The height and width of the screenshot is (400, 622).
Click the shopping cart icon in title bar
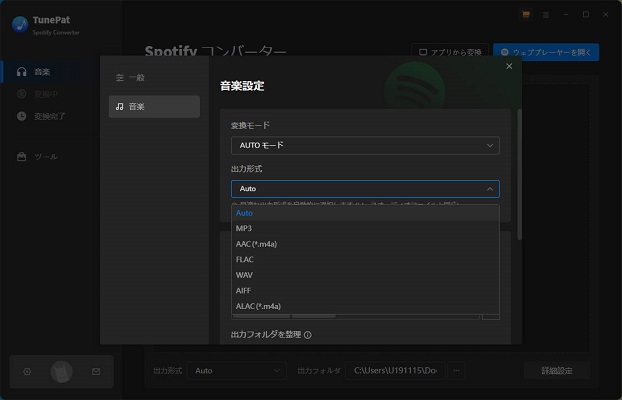coord(526,15)
